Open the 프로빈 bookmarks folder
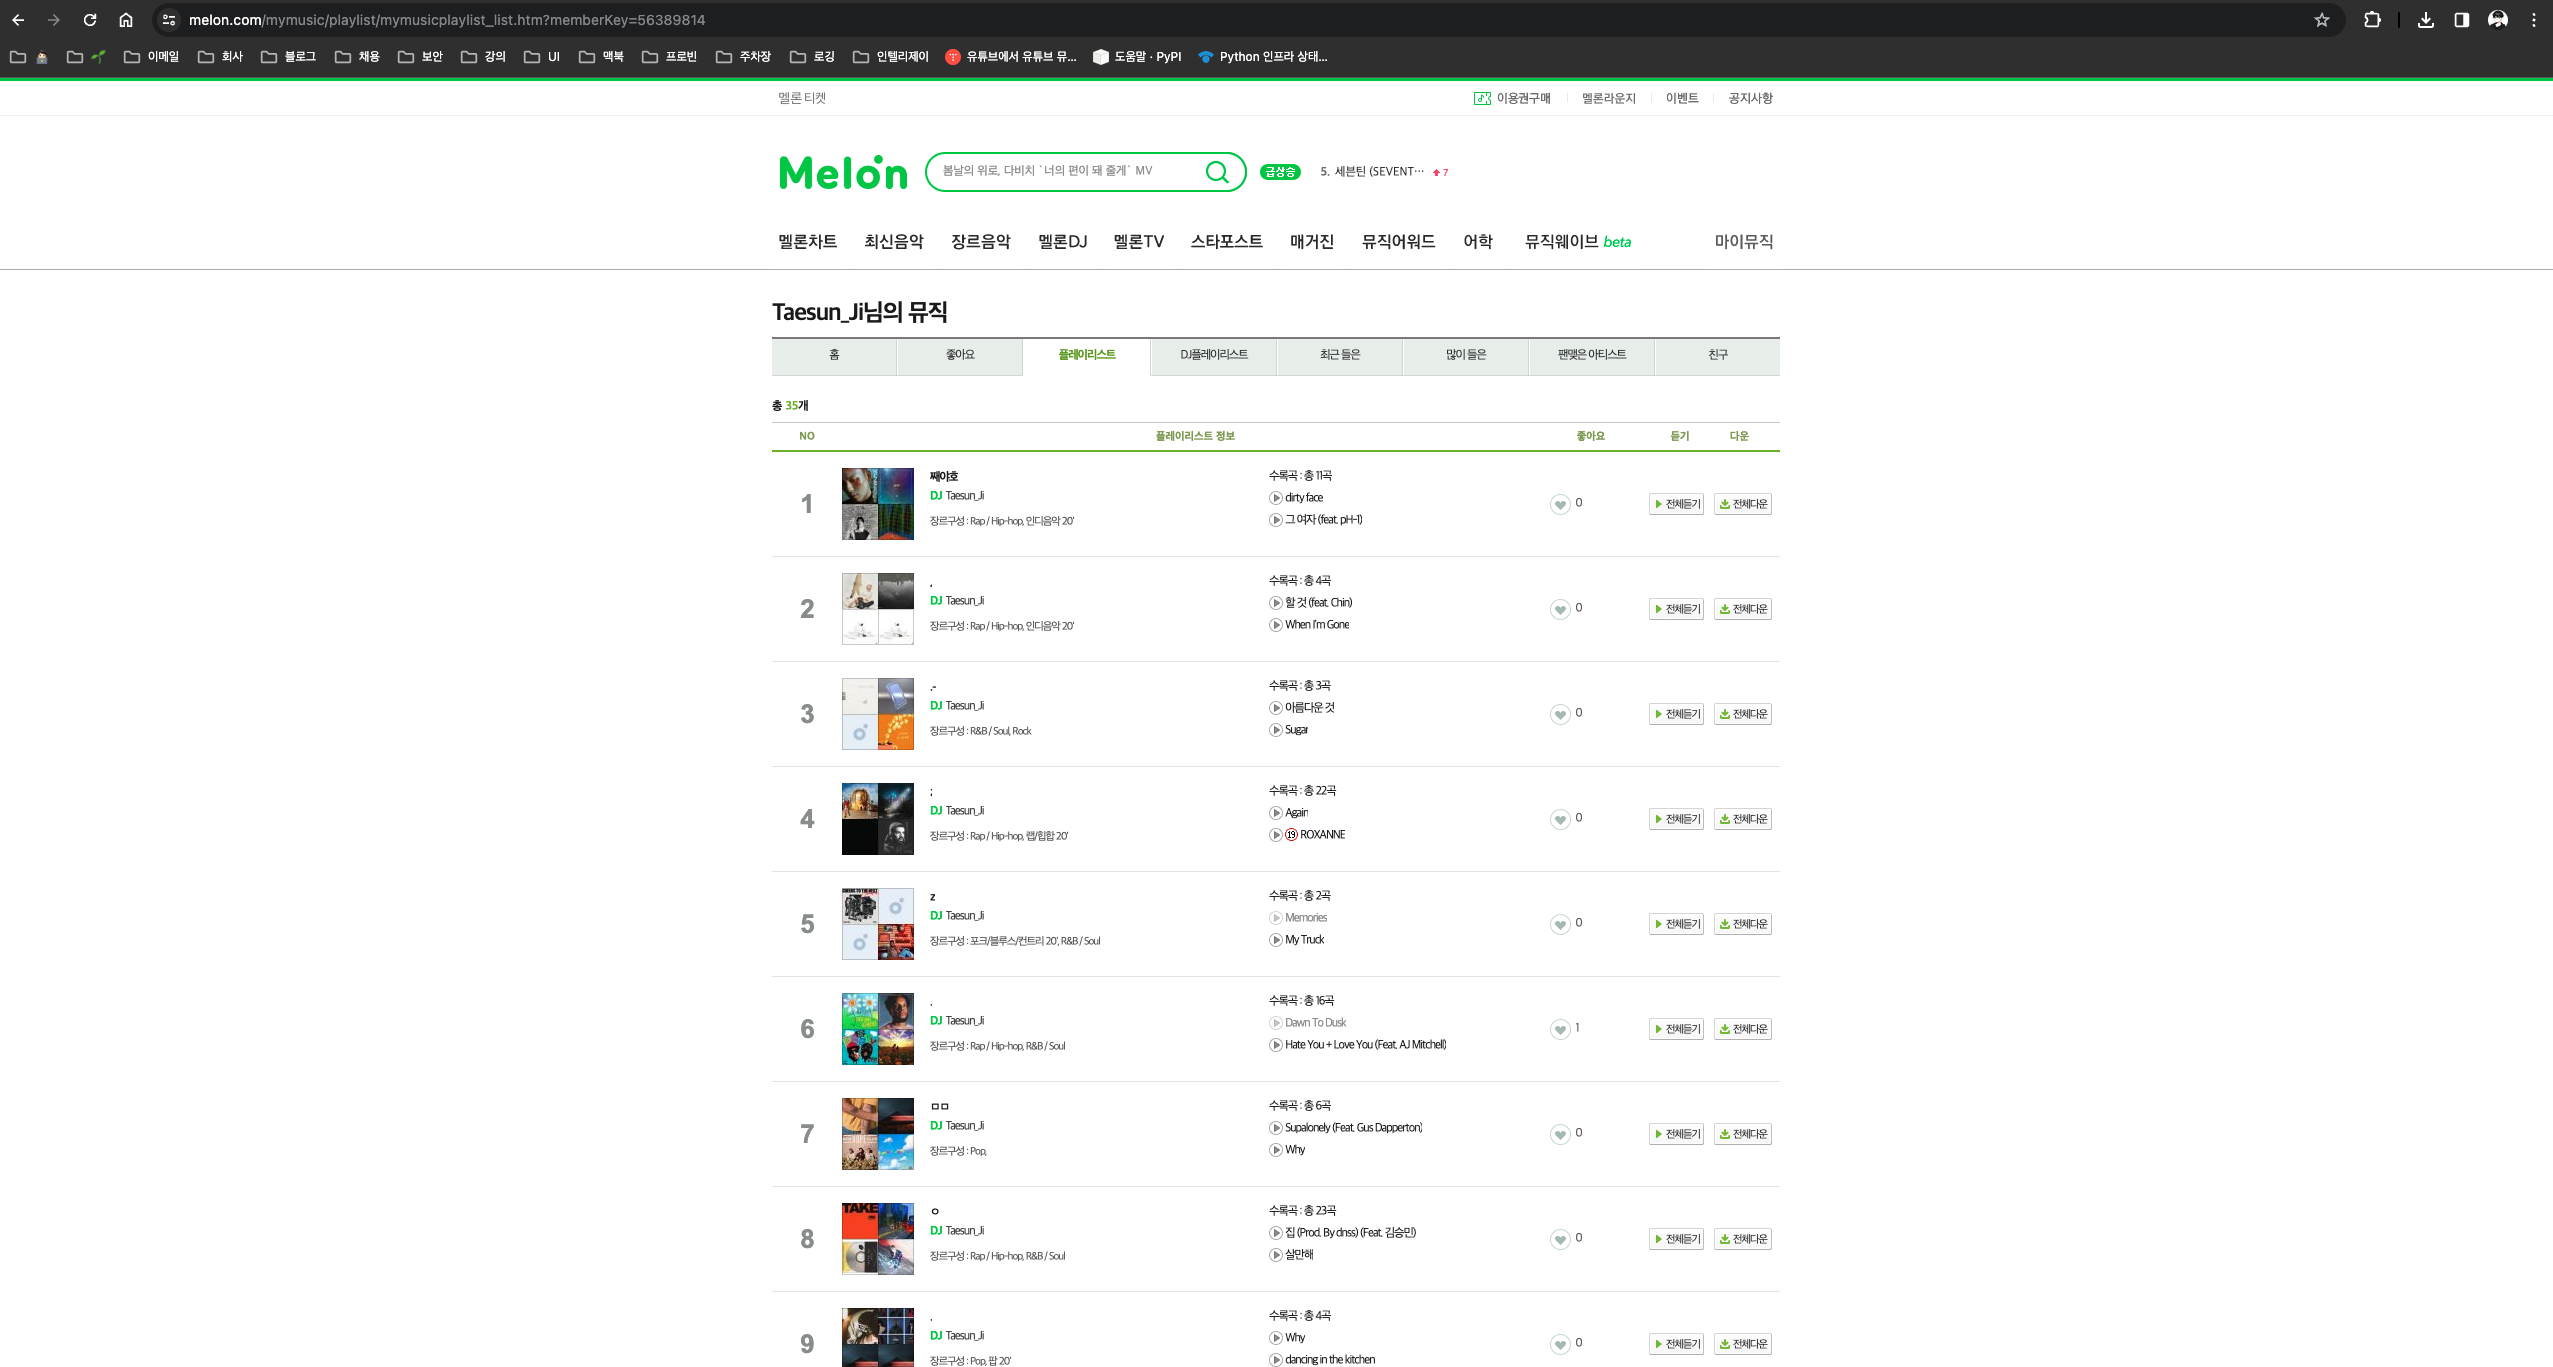The image size is (2553, 1367). [670, 57]
